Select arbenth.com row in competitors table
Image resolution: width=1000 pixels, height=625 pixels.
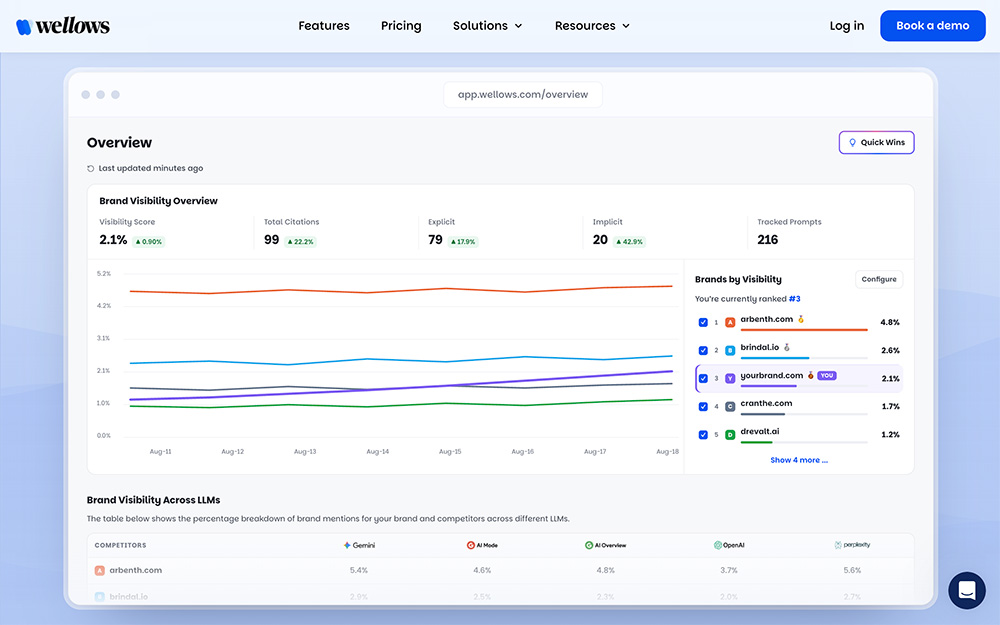coord(501,571)
